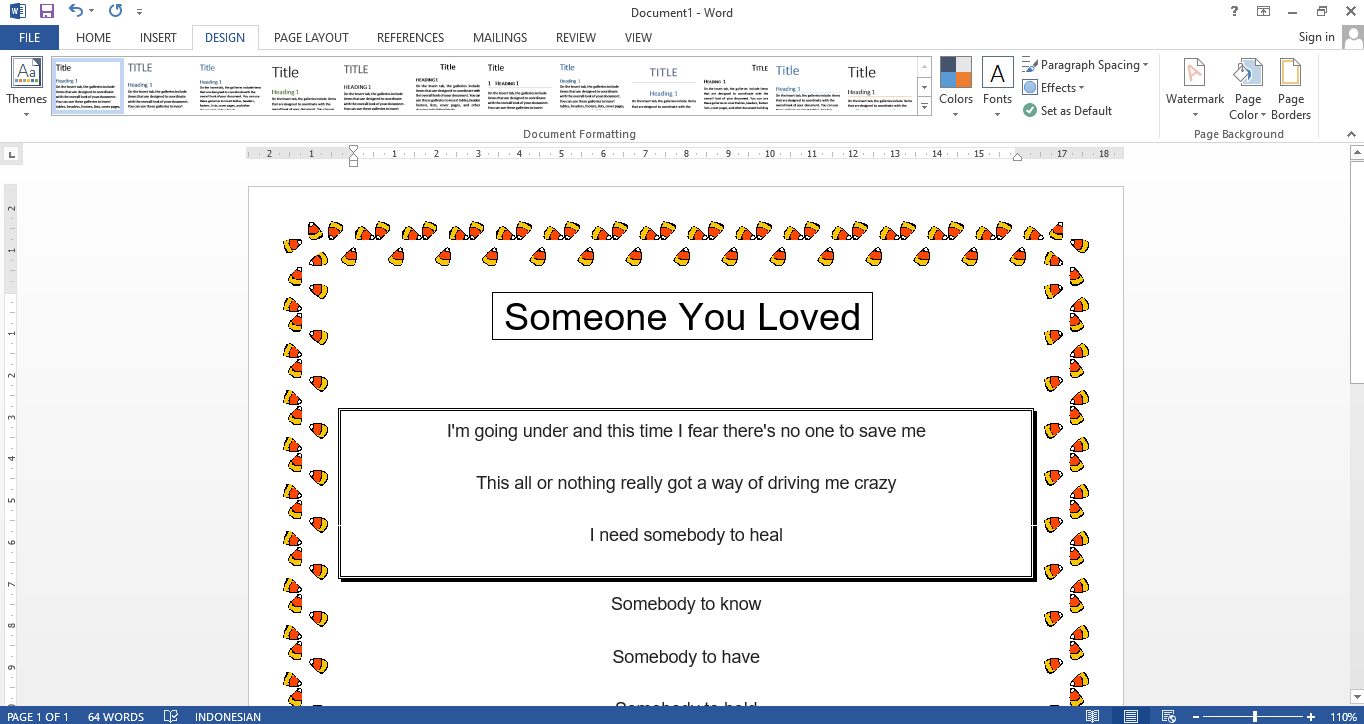The height and width of the screenshot is (724, 1364).
Task: Click 64 WORDS word count
Action: (x=116, y=716)
